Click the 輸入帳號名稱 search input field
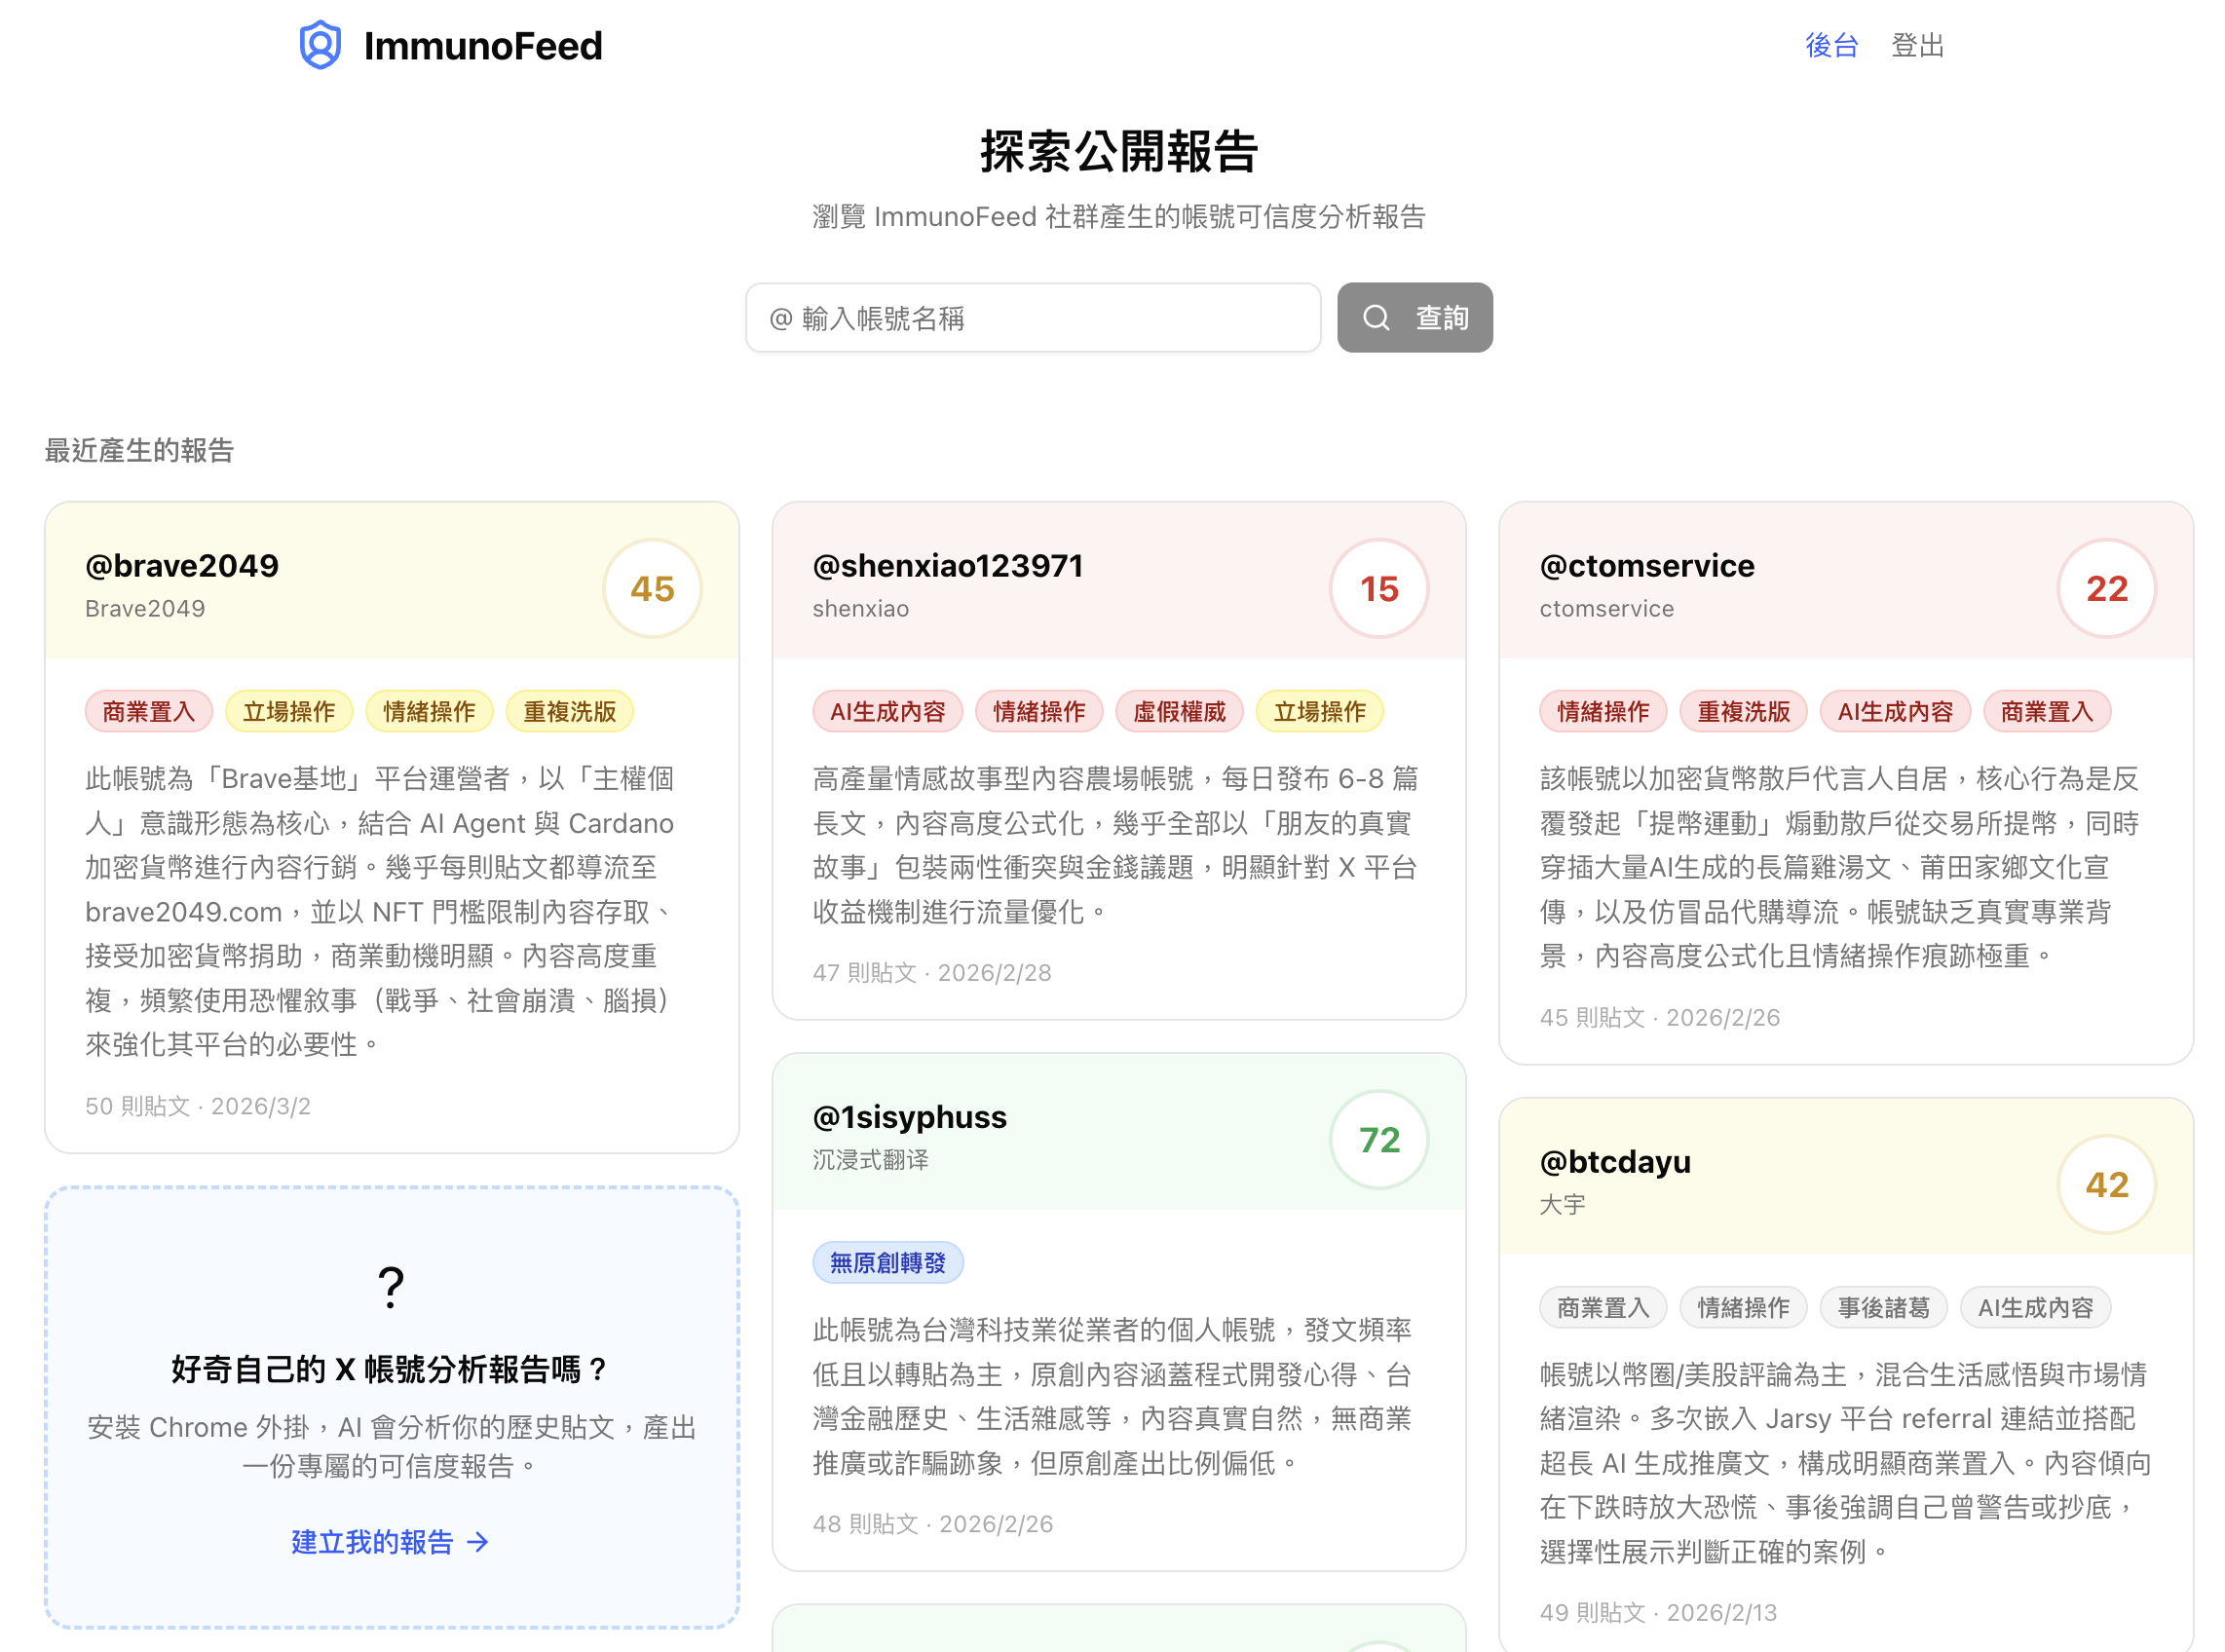This screenshot has width=2225, height=1652. (1033, 317)
